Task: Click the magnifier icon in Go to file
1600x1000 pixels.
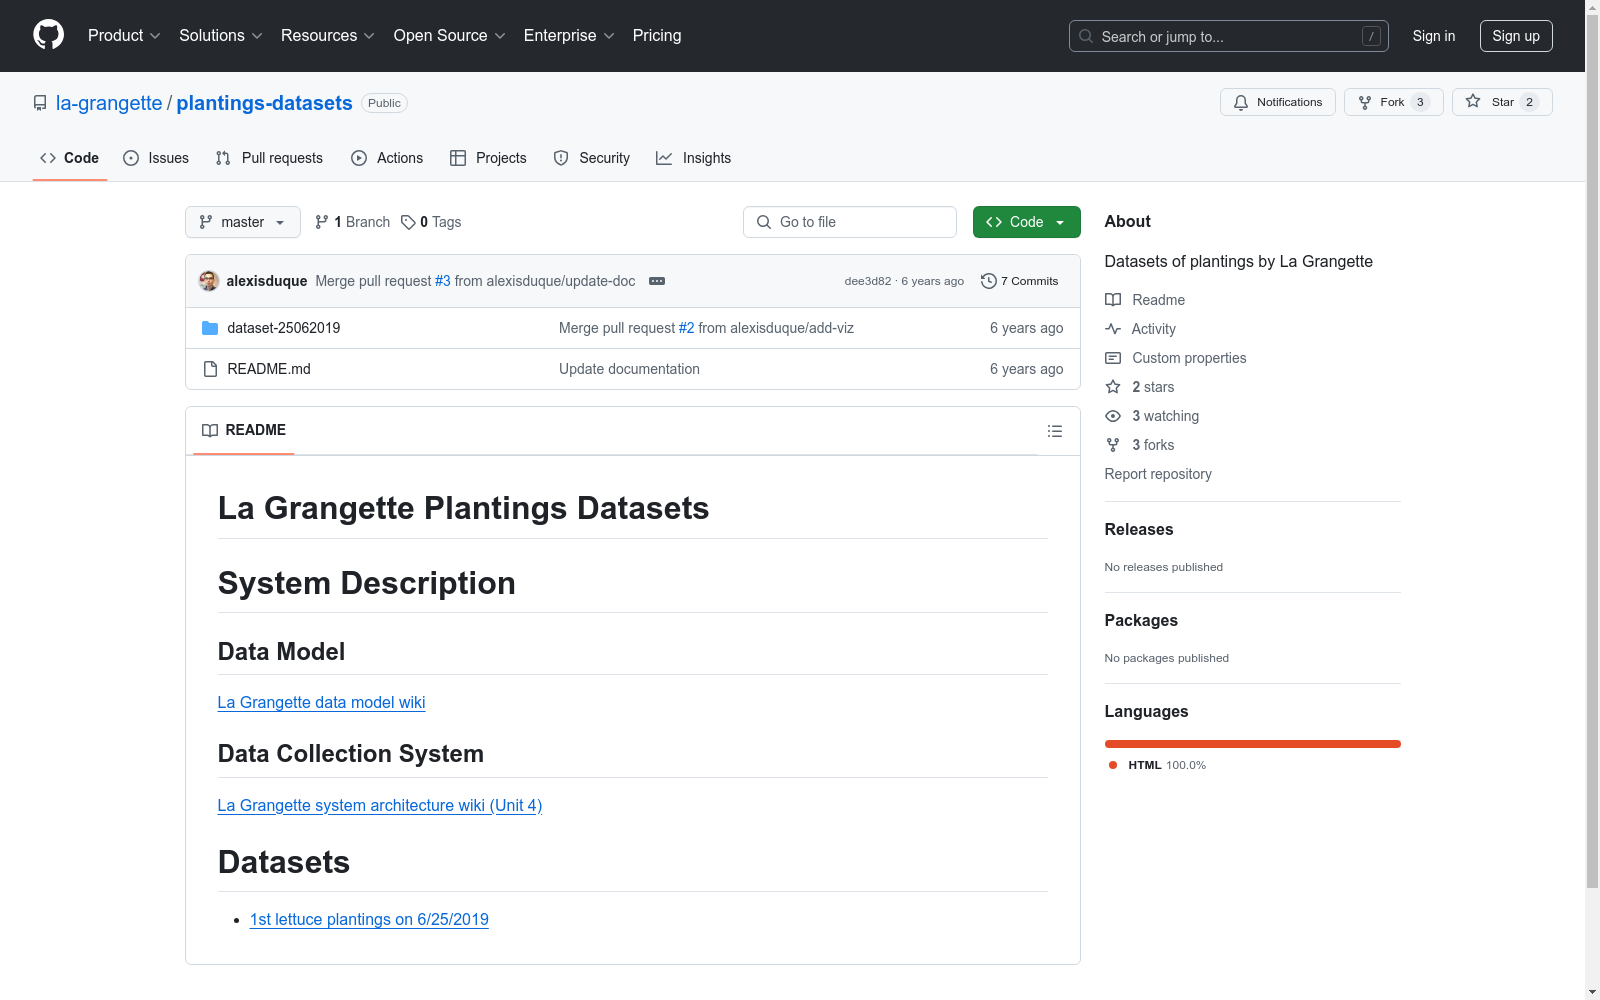Action: click(x=764, y=222)
